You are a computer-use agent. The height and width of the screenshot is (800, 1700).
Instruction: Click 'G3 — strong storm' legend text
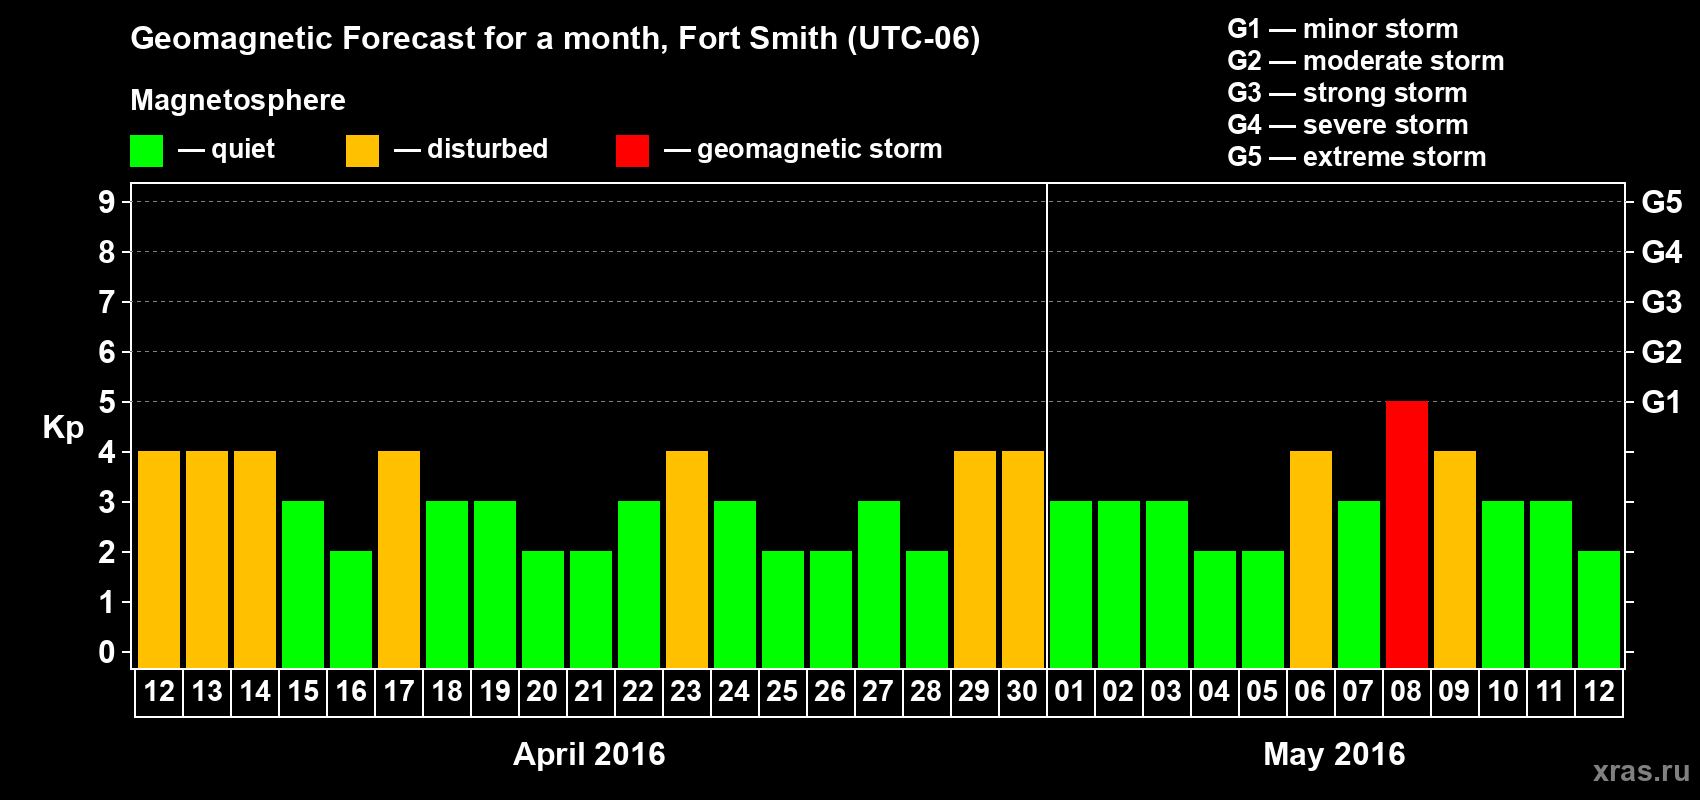point(1347,93)
